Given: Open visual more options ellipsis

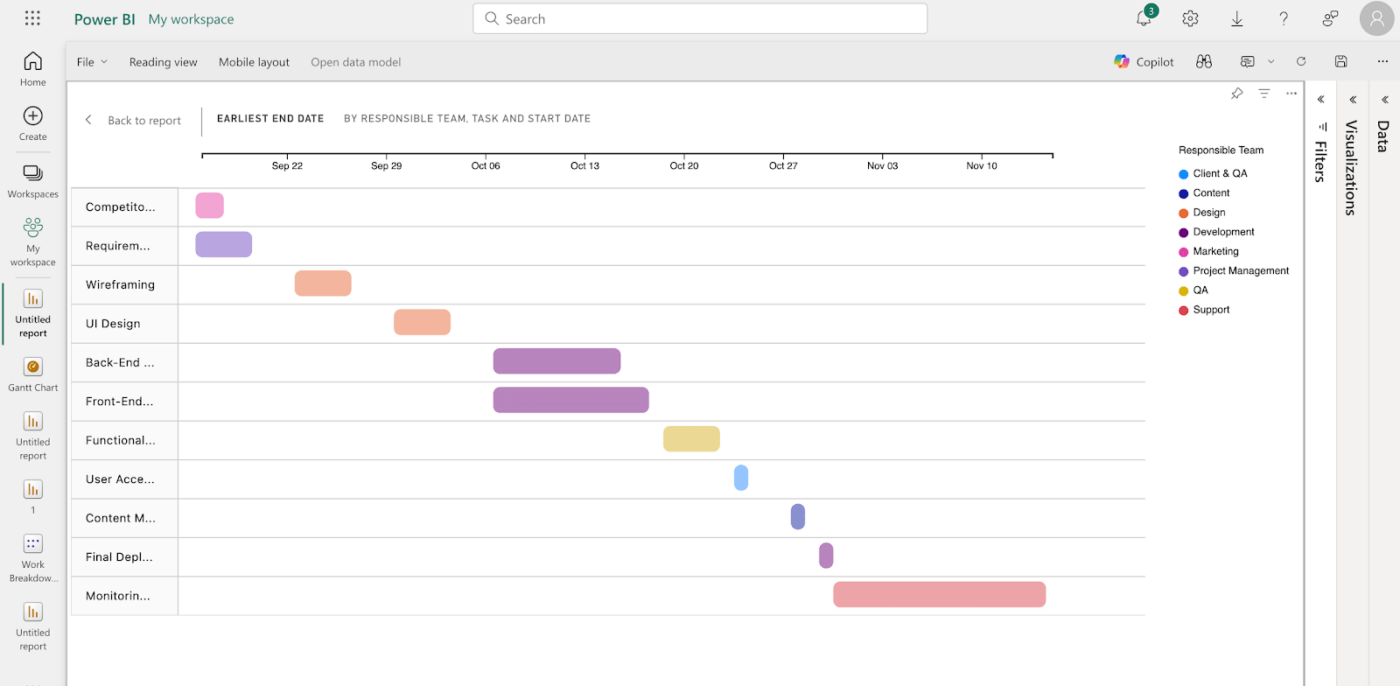Looking at the screenshot, I should 1291,94.
